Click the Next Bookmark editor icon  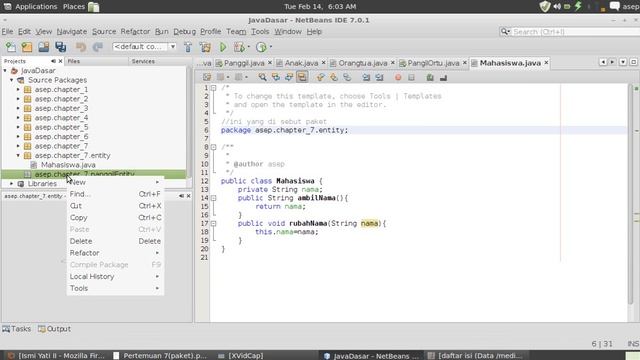coord(334,77)
